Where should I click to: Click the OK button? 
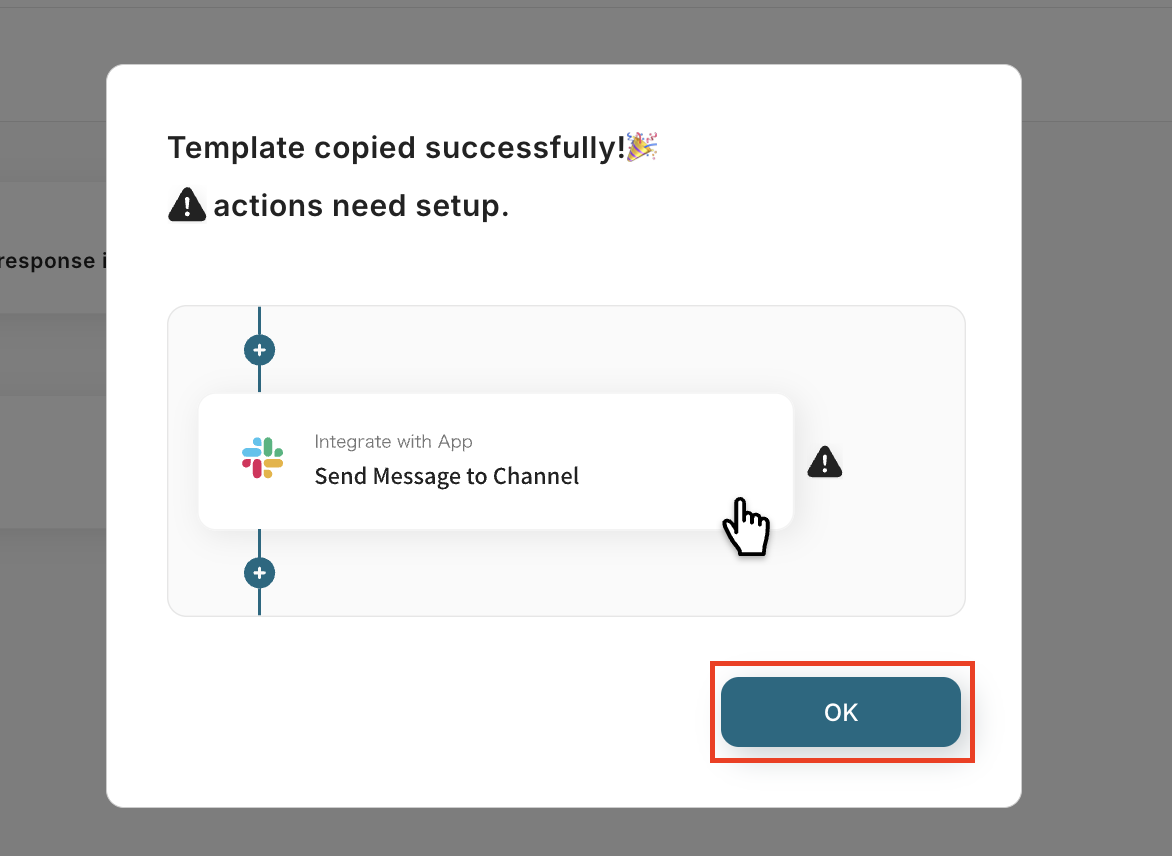tap(840, 712)
